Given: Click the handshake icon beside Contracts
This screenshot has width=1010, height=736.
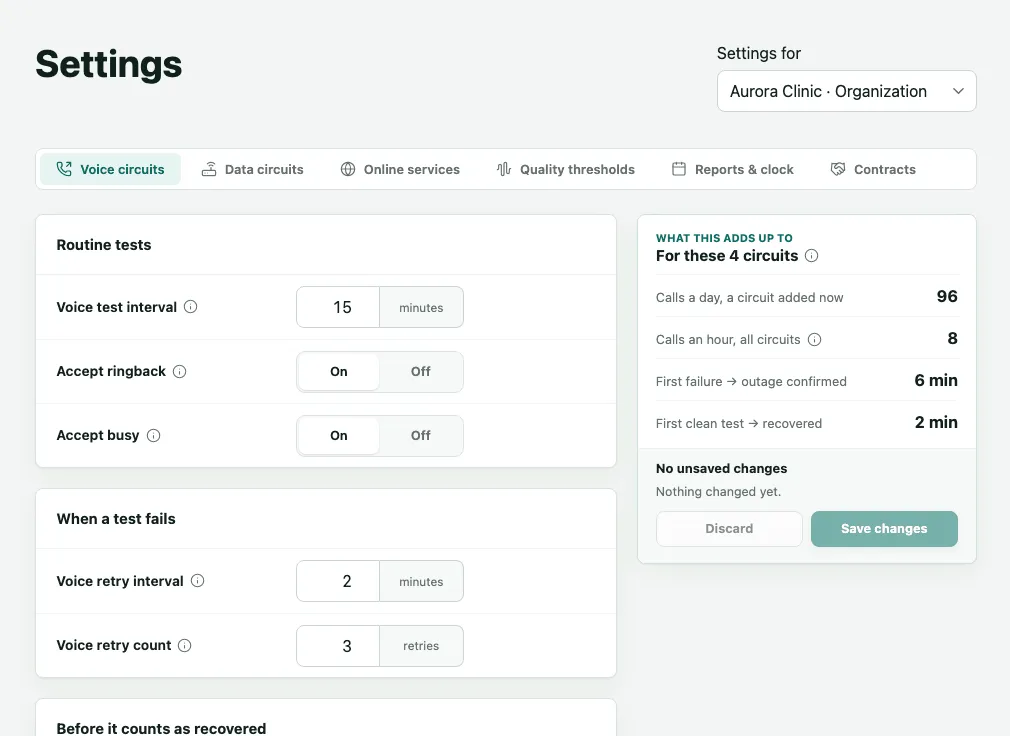Looking at the screenshot, I should [x=838, y=169].
